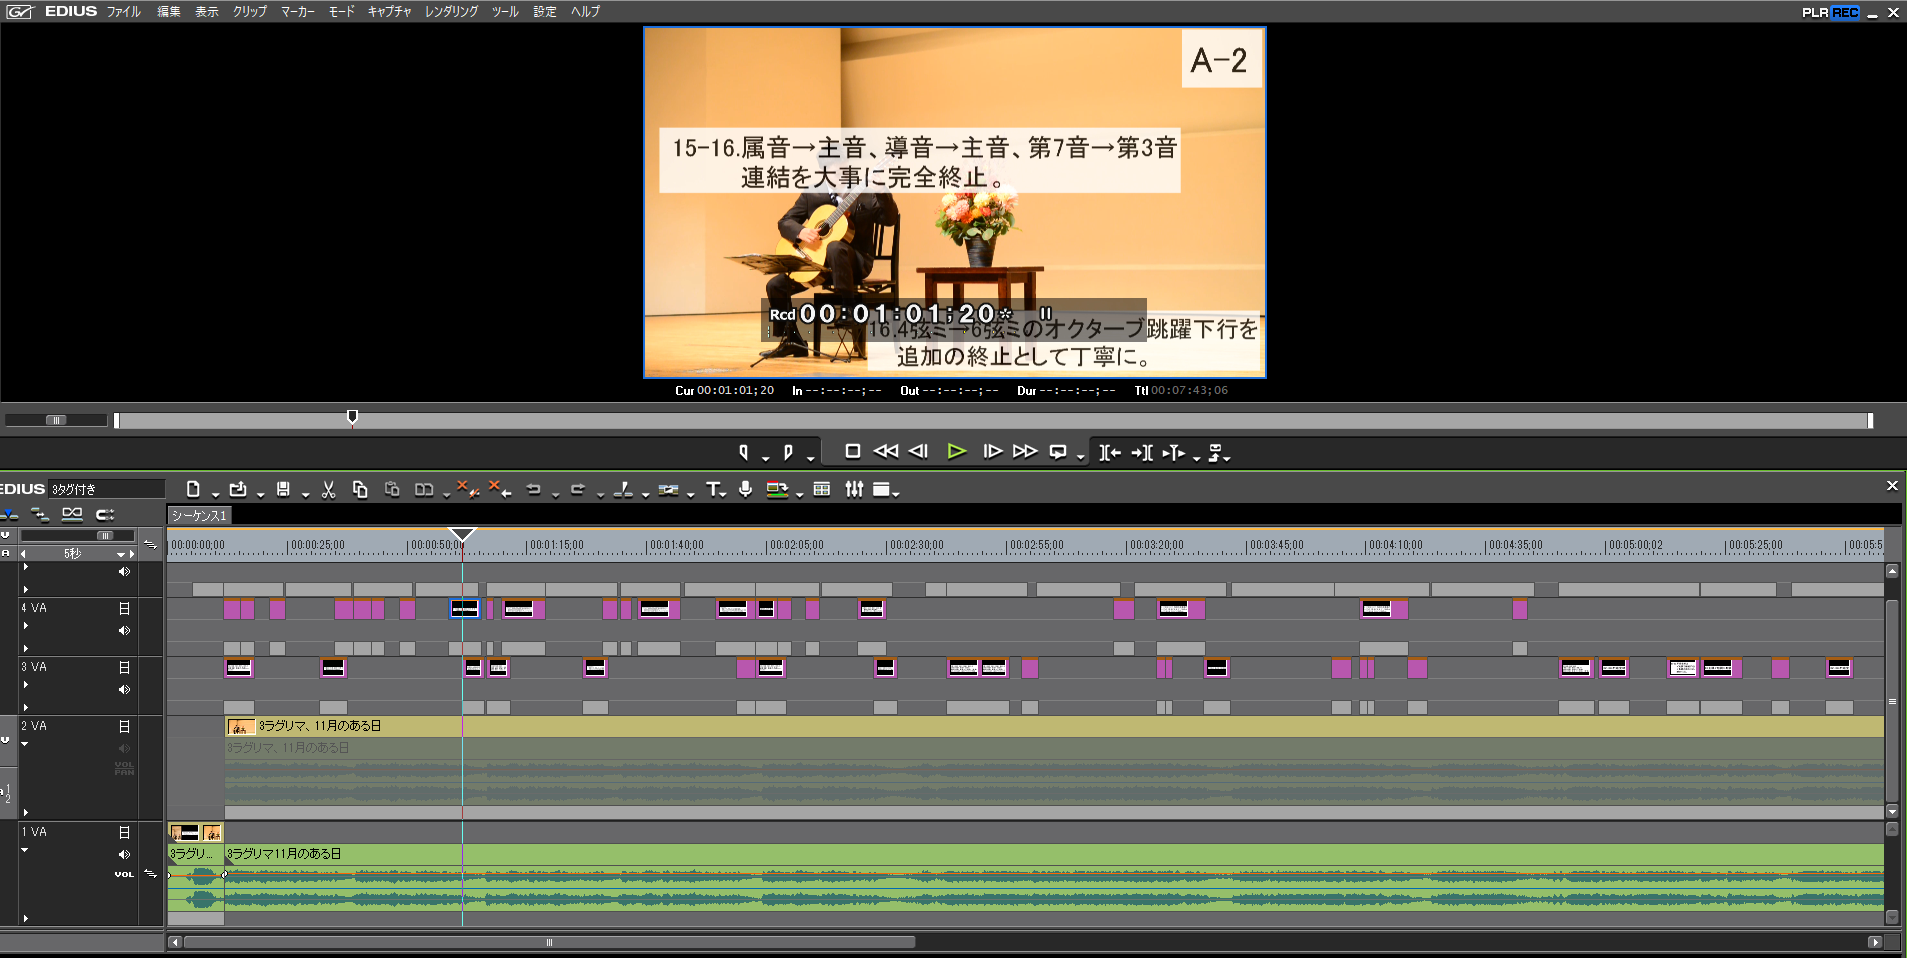Viewport: 1907px width, 958px height.
Task: Step to the previous frame
Action: point(918,451)
